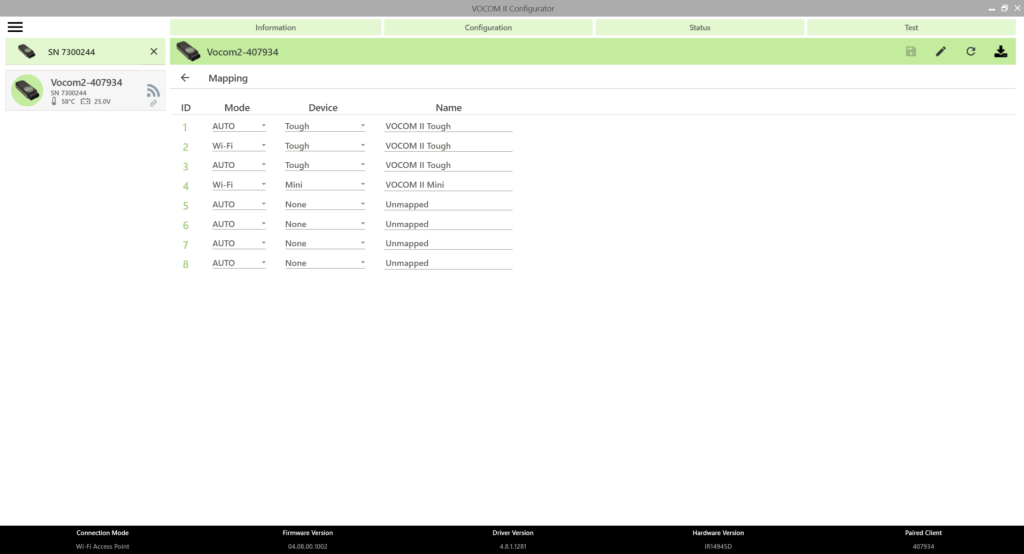Click the Connection Mode status entry
The width and height of the screenshot is (1024, 554).
pyautogui.click(x=103, y=540)
